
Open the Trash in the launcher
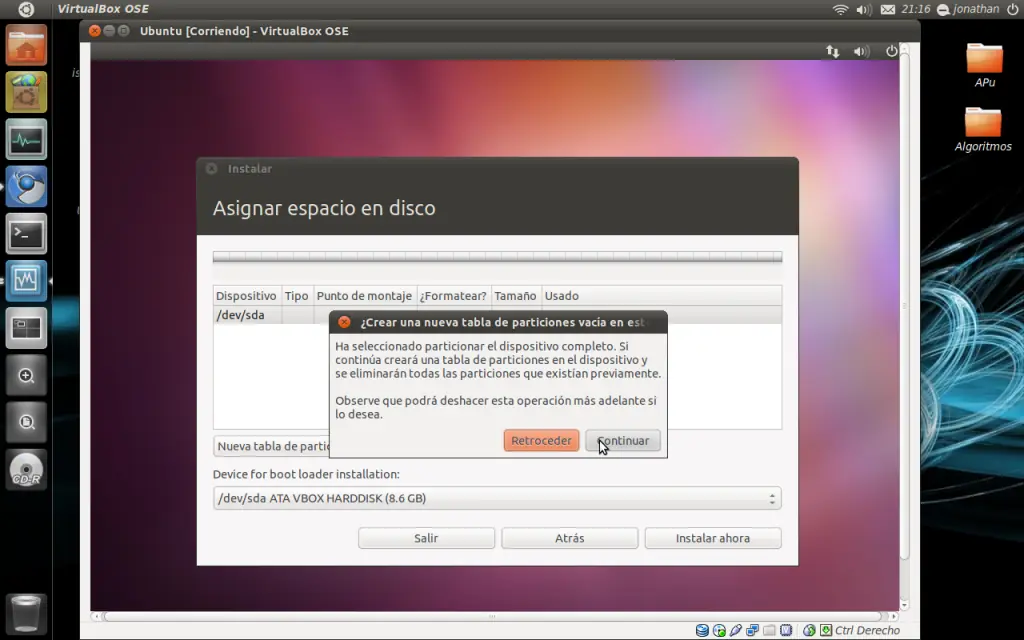26,613
